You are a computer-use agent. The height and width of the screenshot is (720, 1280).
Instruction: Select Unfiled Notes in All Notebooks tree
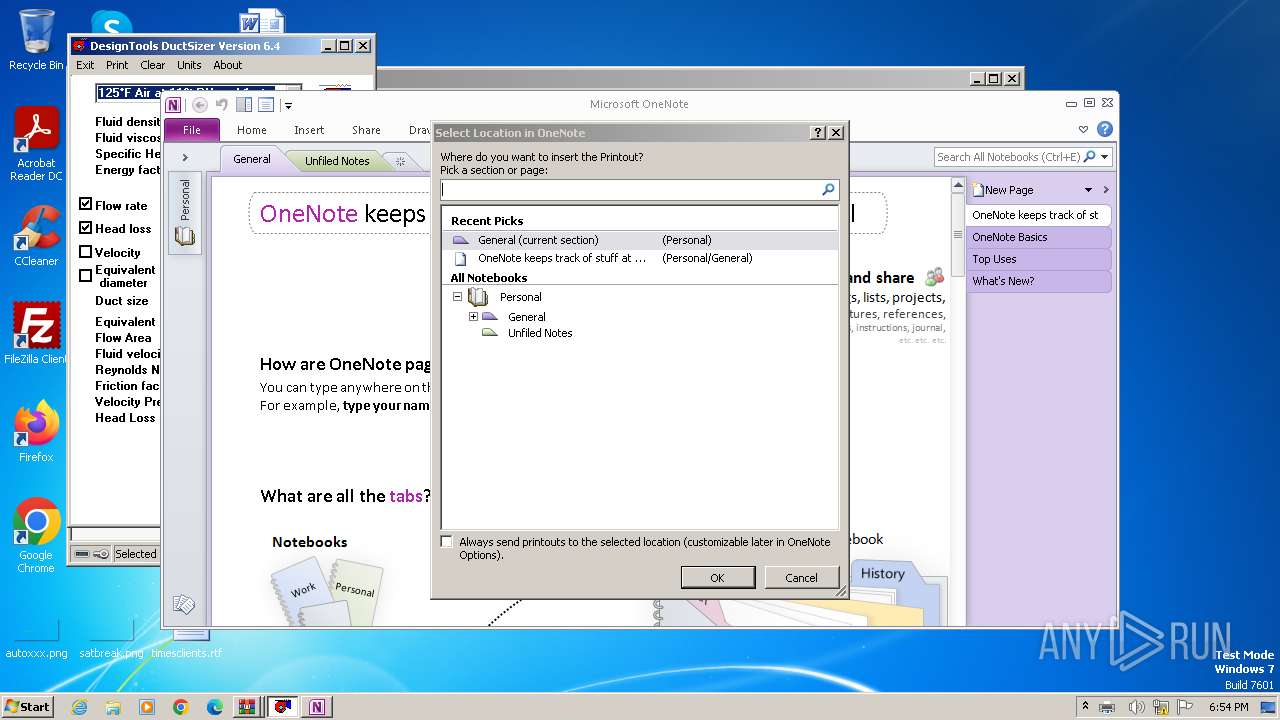(540, 333)
